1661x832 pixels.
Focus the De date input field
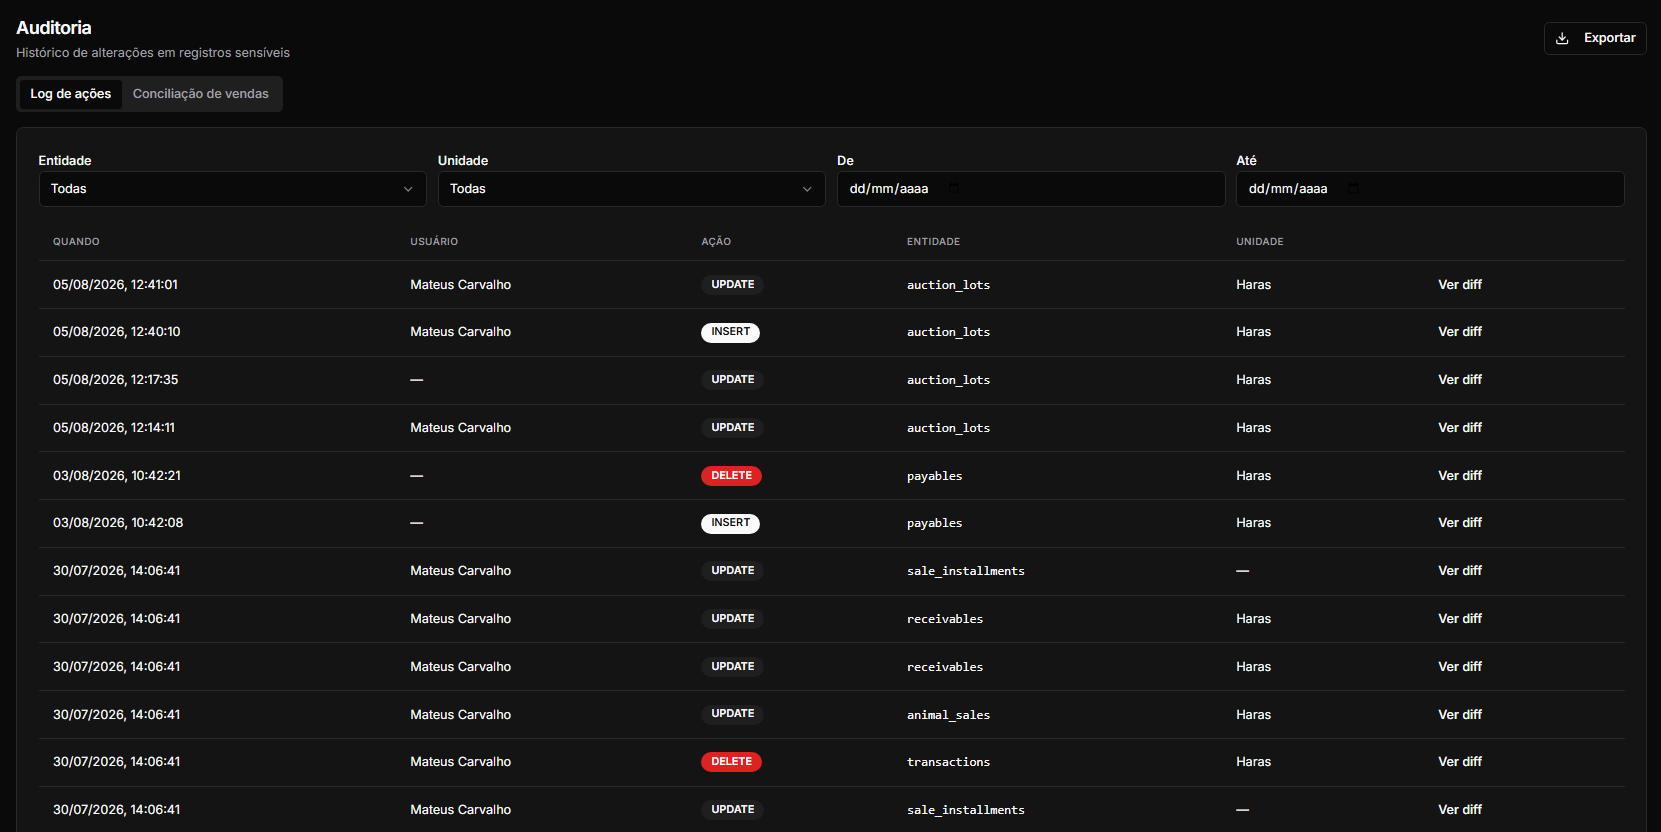[1031, 189]
